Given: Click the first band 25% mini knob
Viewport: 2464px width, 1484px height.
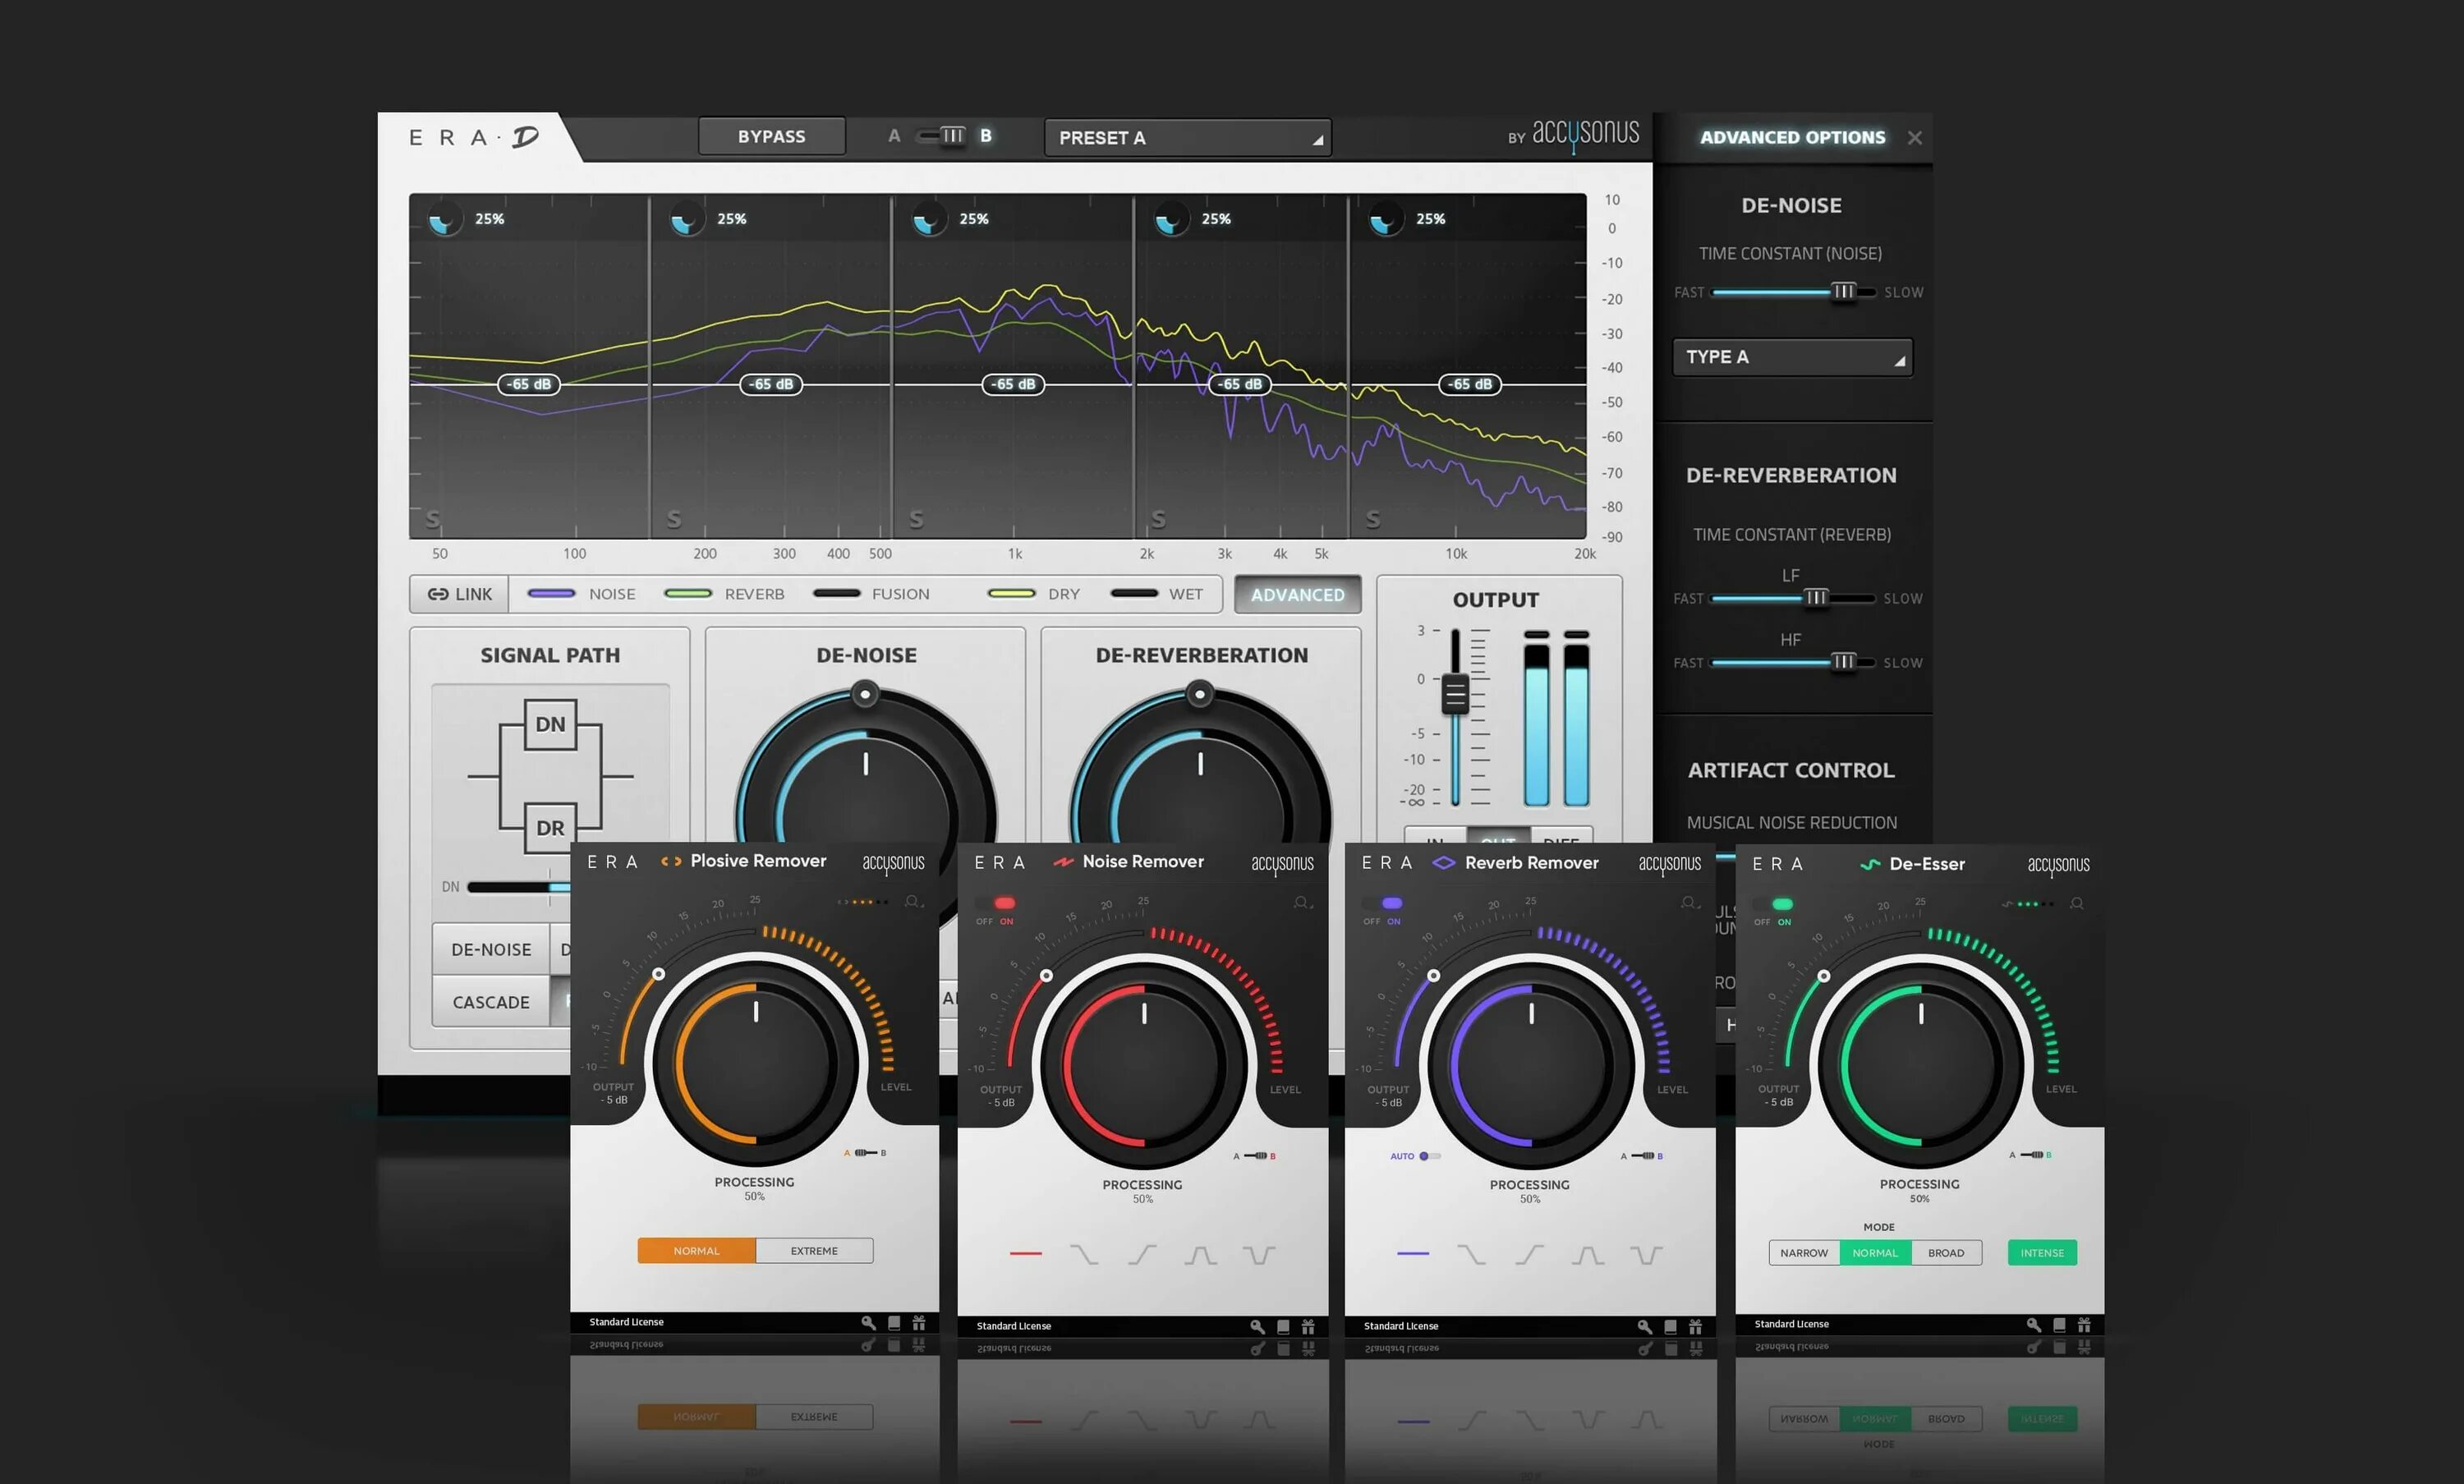Looking at the screenshot, I should coord(444,219).
